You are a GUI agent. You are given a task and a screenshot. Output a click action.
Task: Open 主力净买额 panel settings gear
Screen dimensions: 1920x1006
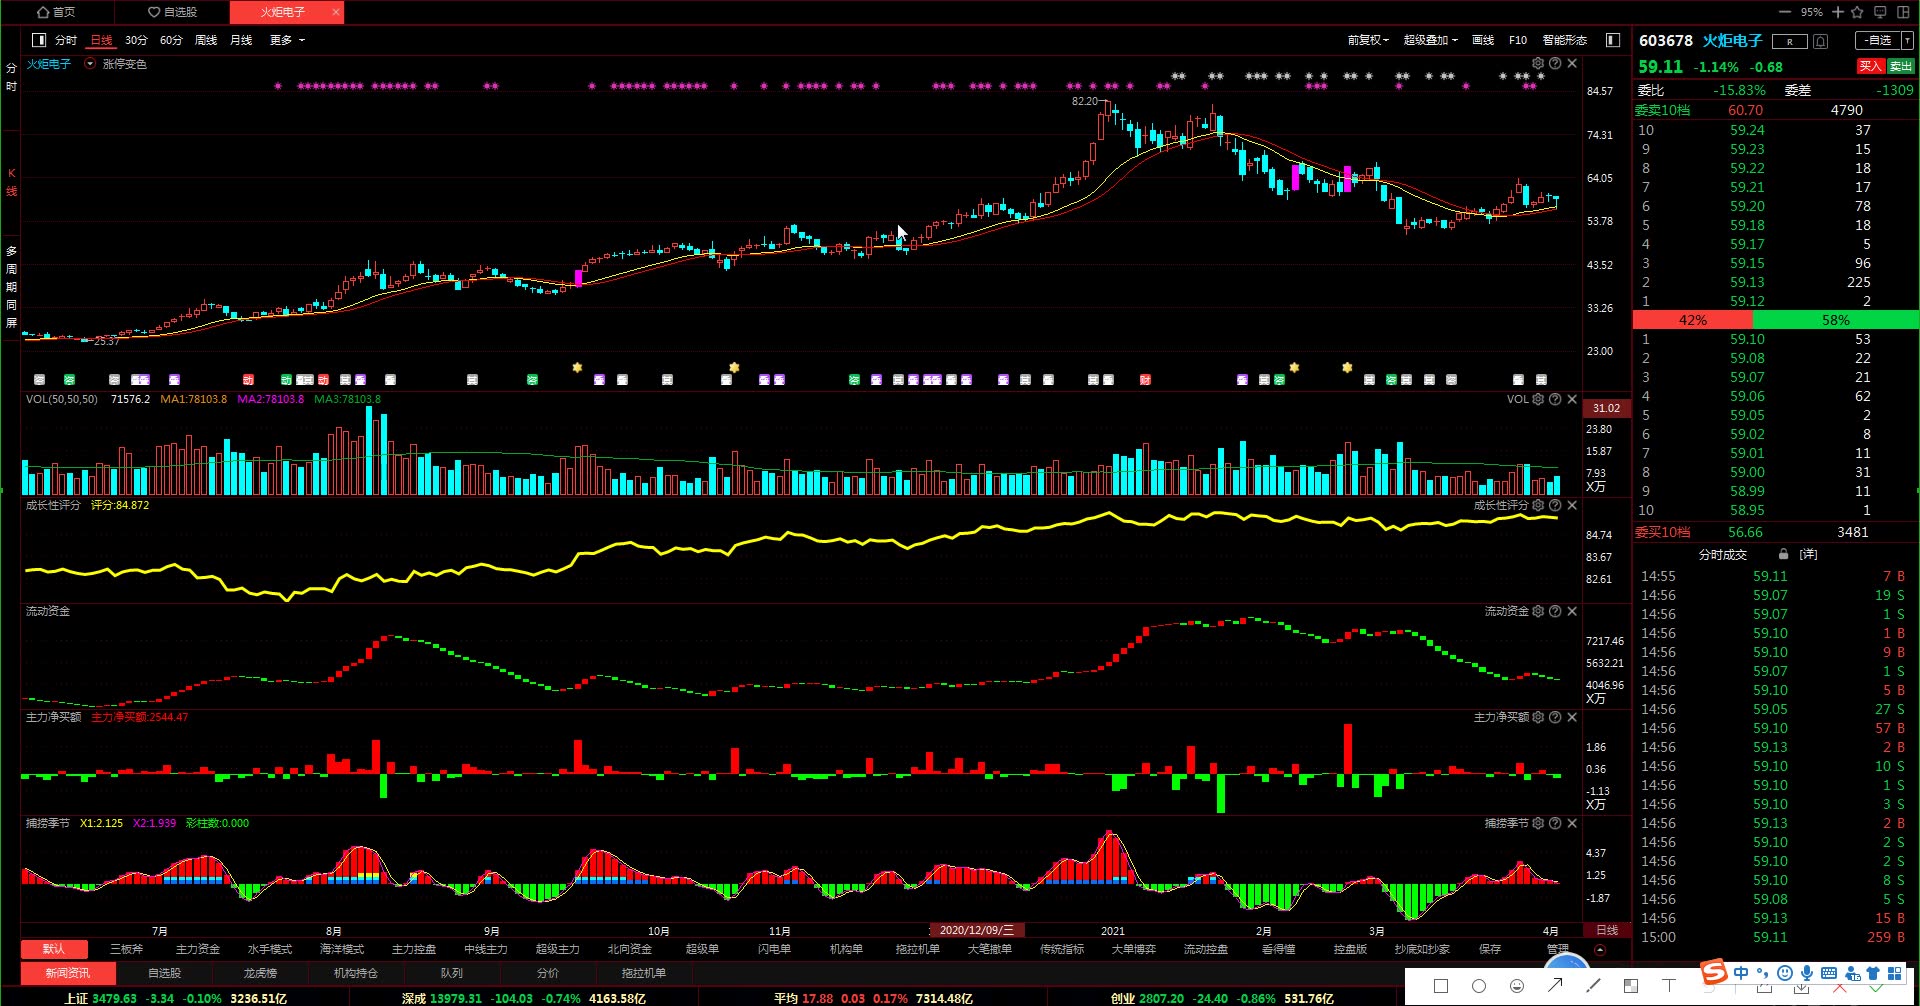(x=1538, y=717)
